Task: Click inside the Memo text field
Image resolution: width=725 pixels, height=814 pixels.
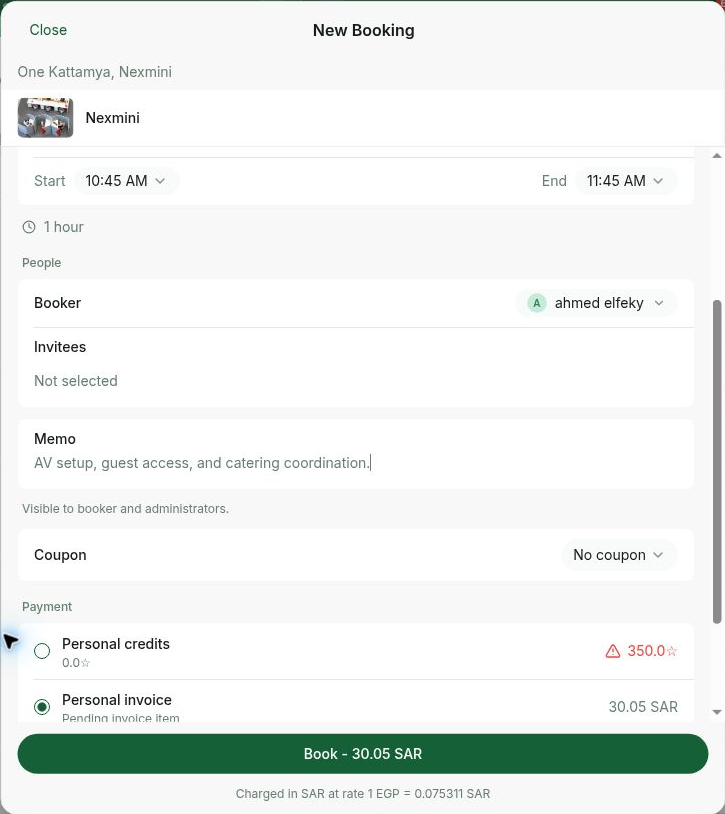Action: tap(356, 463)
